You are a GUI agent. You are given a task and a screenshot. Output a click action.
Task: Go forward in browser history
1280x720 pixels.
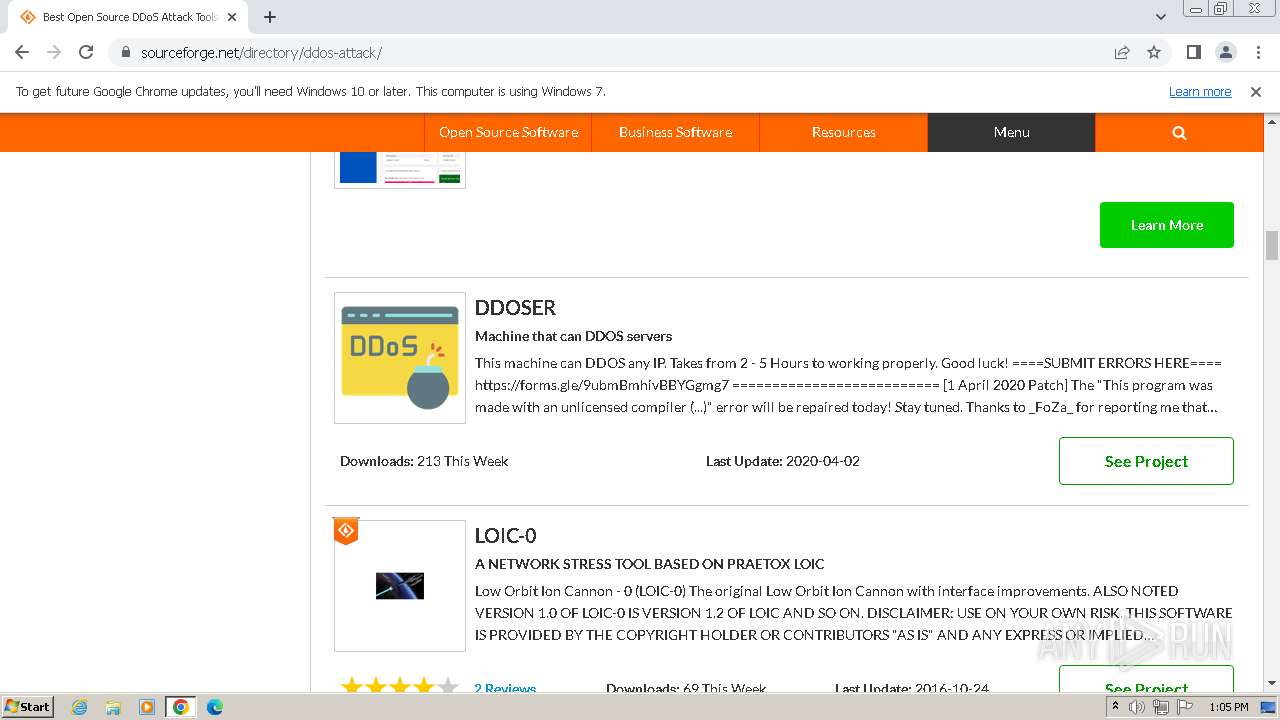click(x=54, y=52)
